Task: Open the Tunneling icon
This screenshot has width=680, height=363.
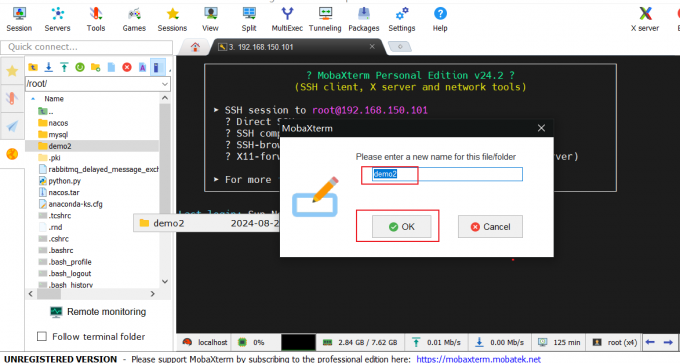Action: 325,20
